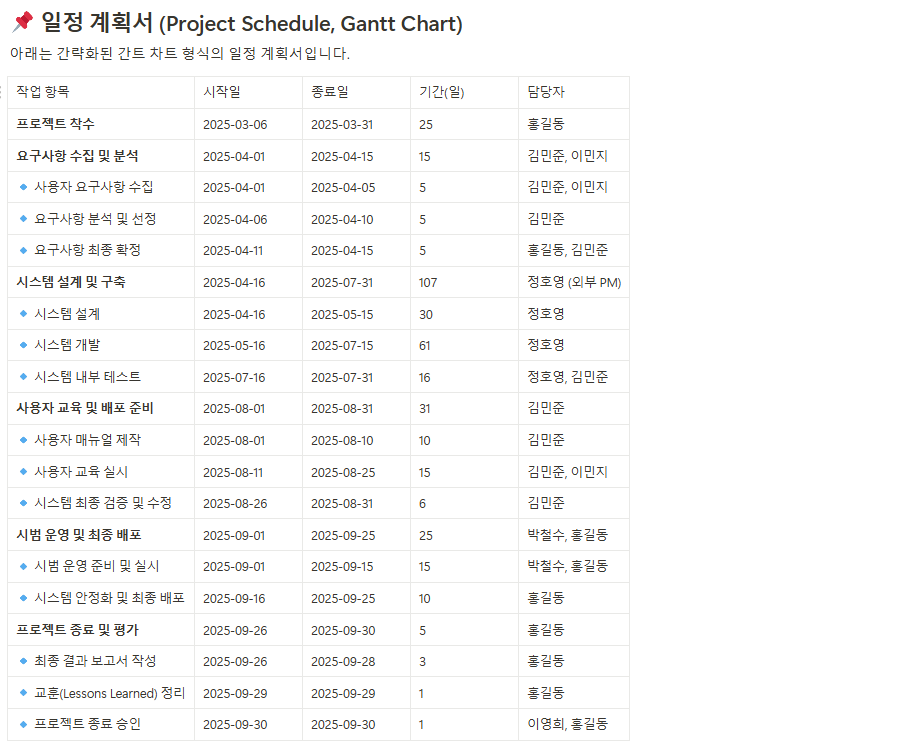Viewport: 915px width, 751px height.
Task: Click the end date '2025-07-15'
Action: [x=342, y=345]
